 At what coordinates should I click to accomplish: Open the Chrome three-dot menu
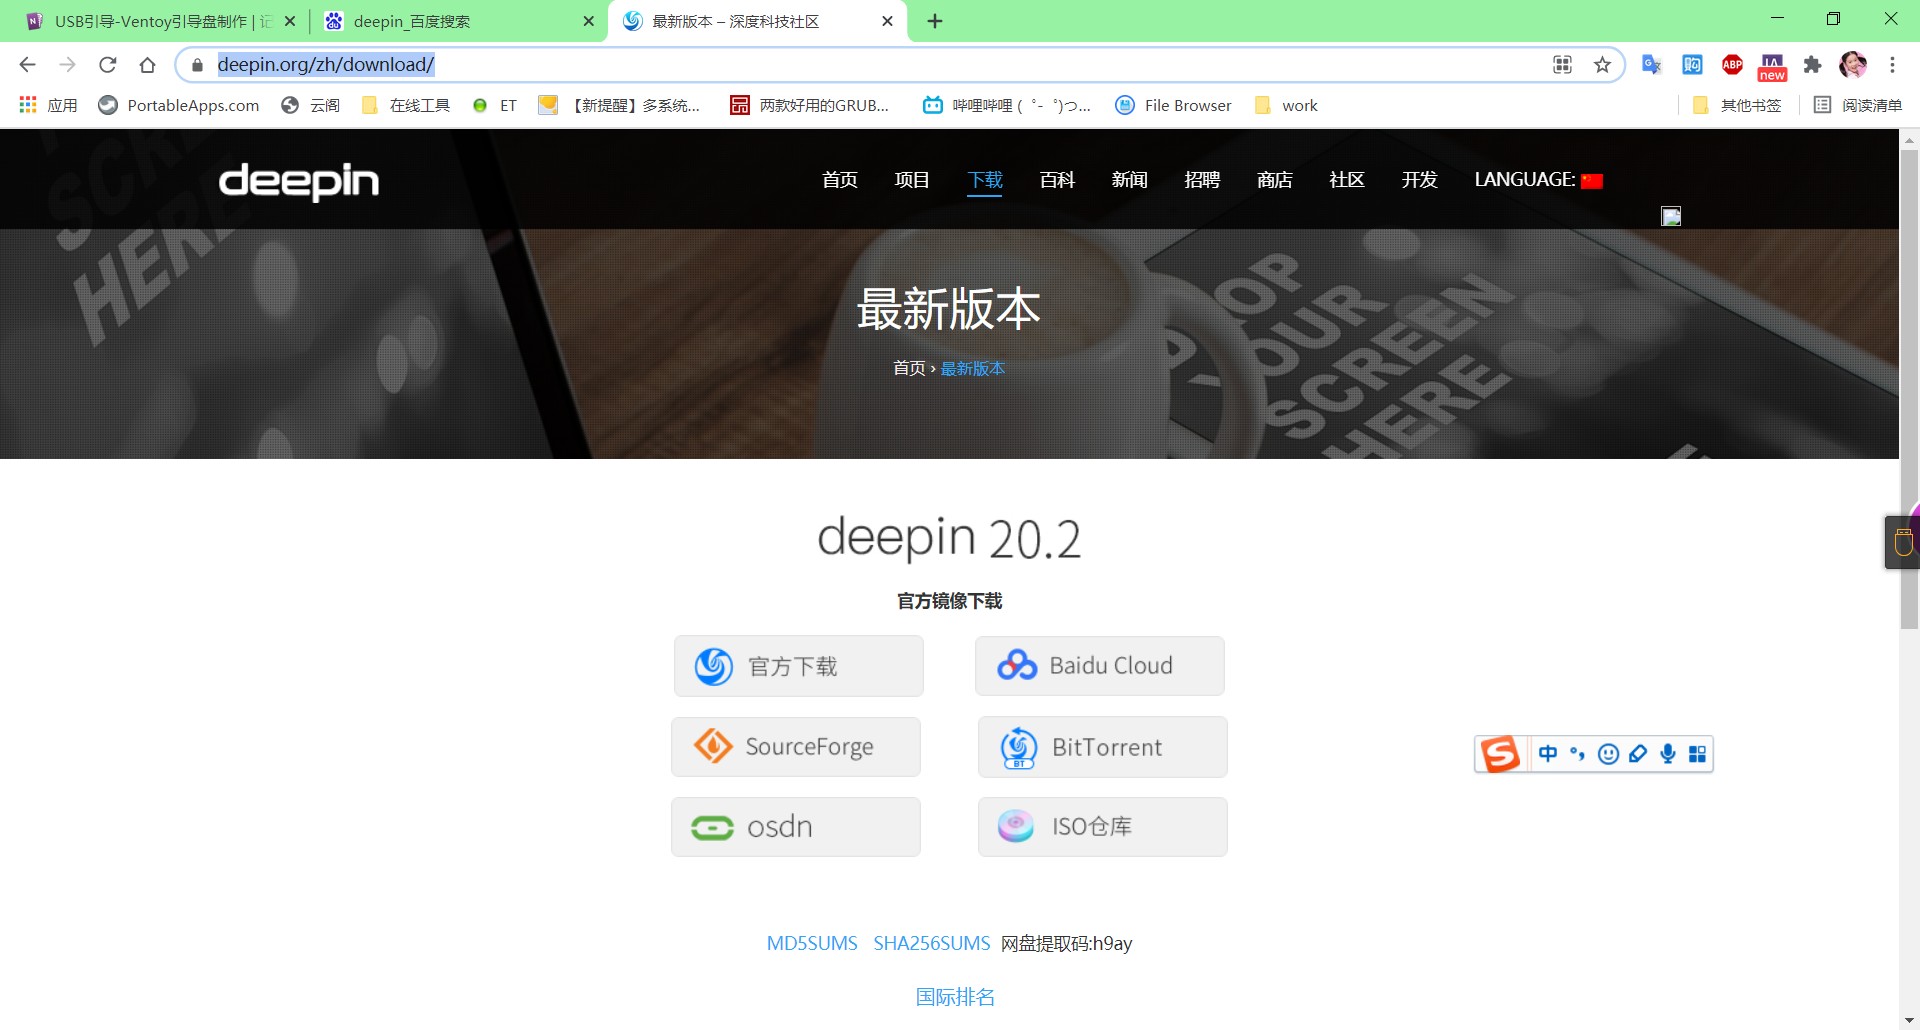1892,65
